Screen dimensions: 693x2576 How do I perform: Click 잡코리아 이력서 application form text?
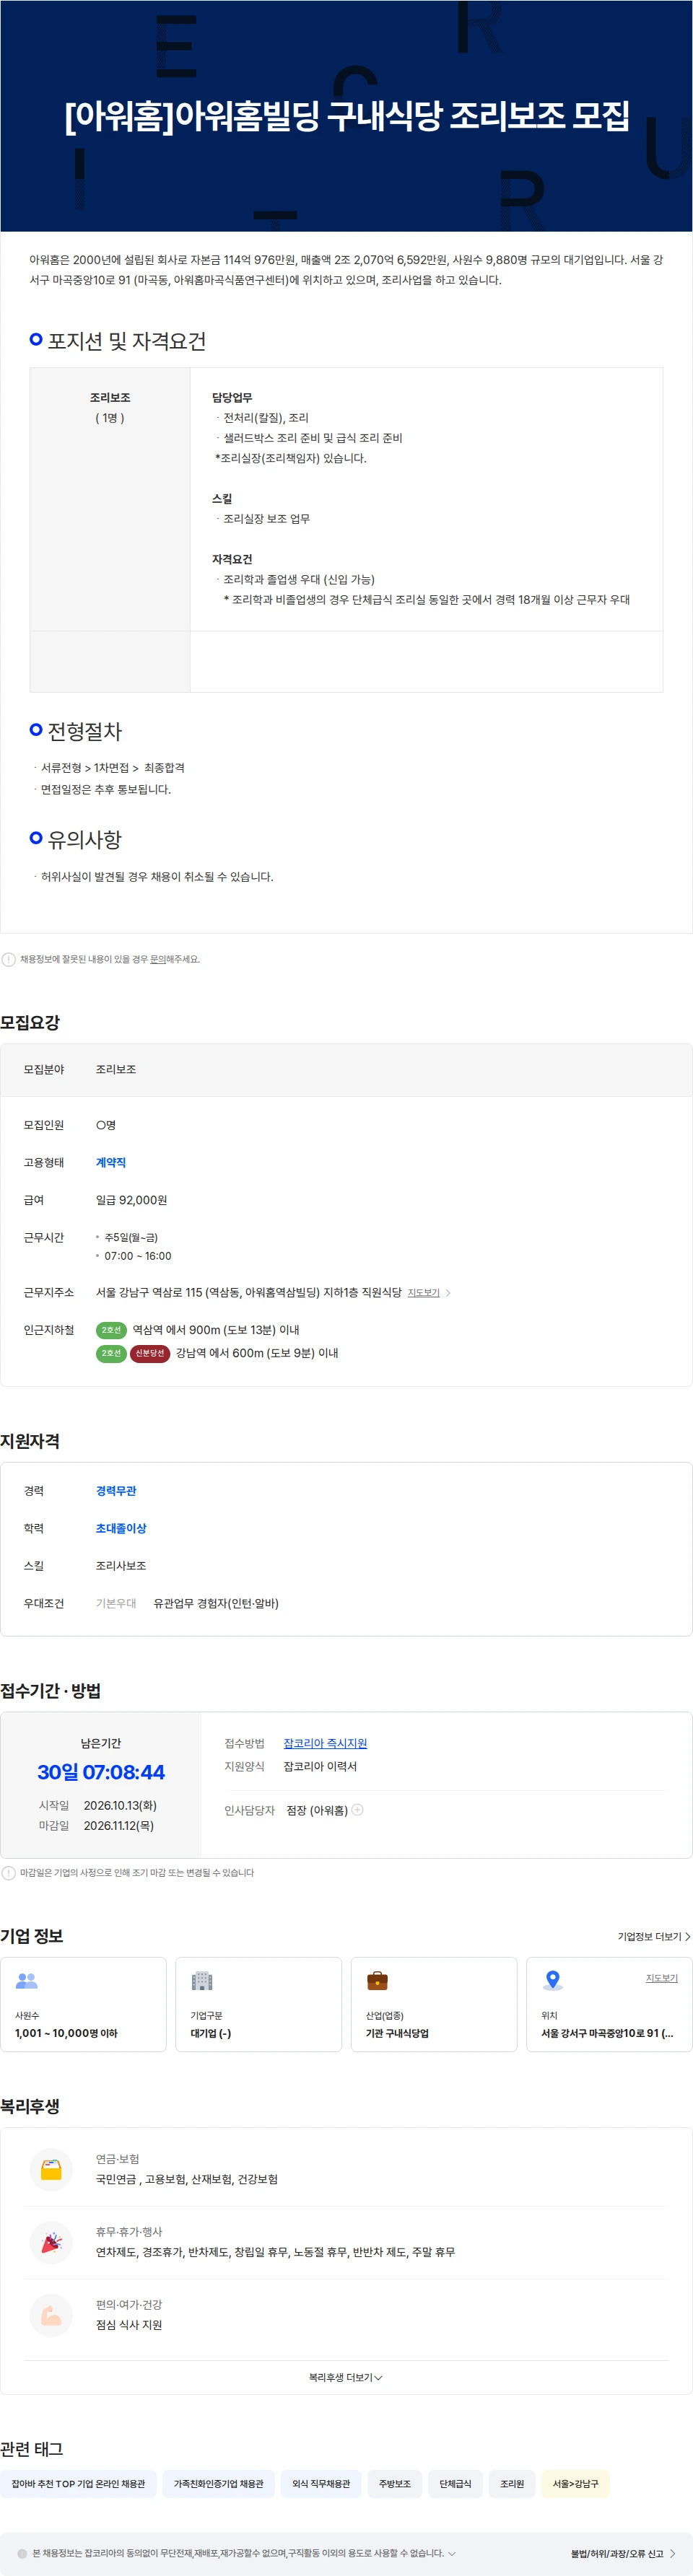pyautogui.click(x=320, y=1766)
